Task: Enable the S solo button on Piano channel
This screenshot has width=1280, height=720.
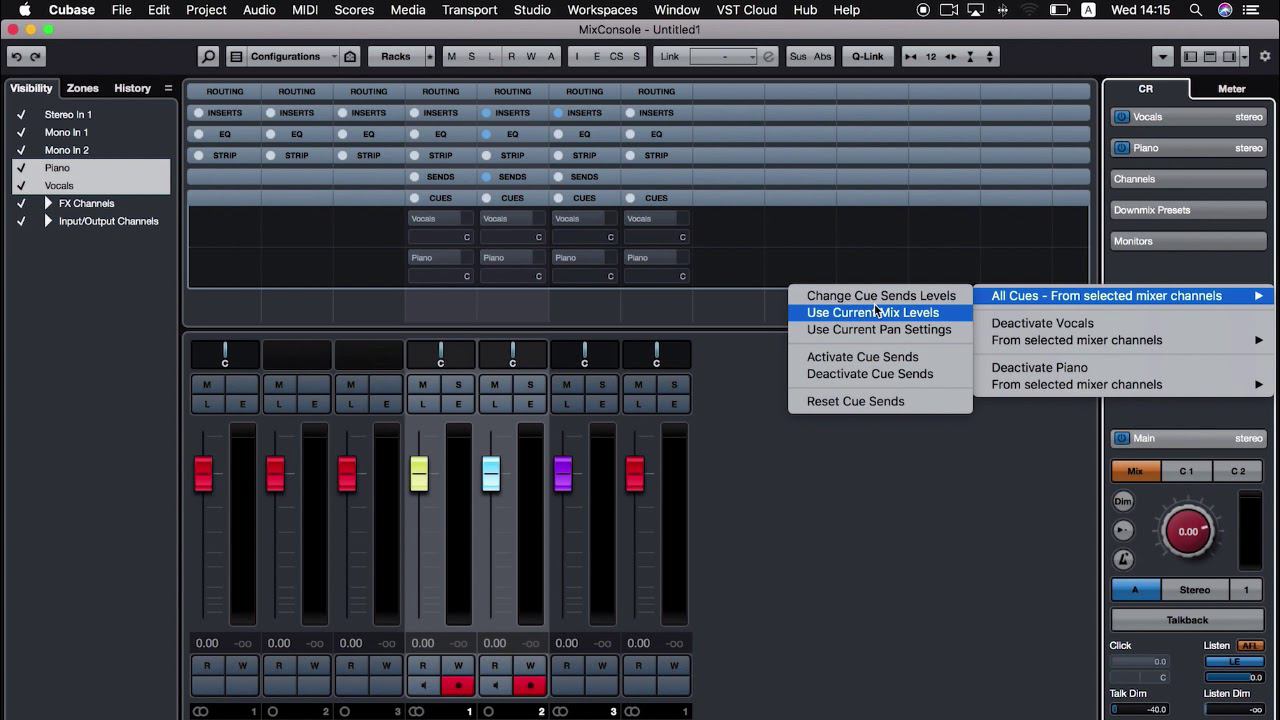Action: click(x=457, y=385)
